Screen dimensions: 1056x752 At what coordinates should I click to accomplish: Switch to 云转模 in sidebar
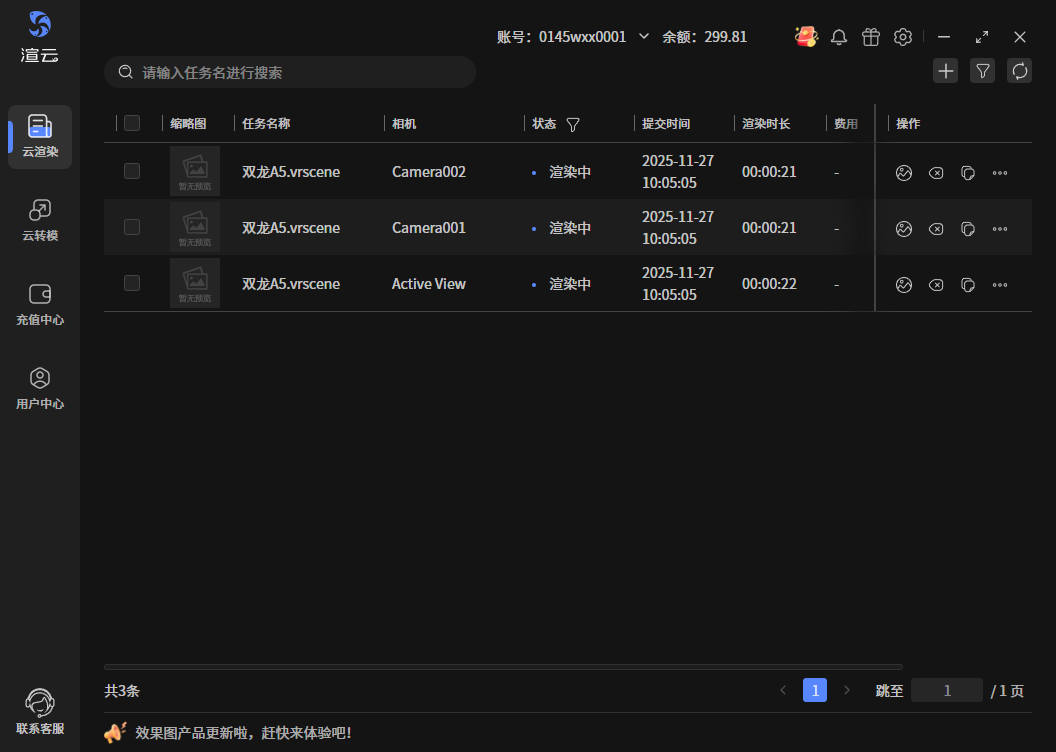(40, 220)
